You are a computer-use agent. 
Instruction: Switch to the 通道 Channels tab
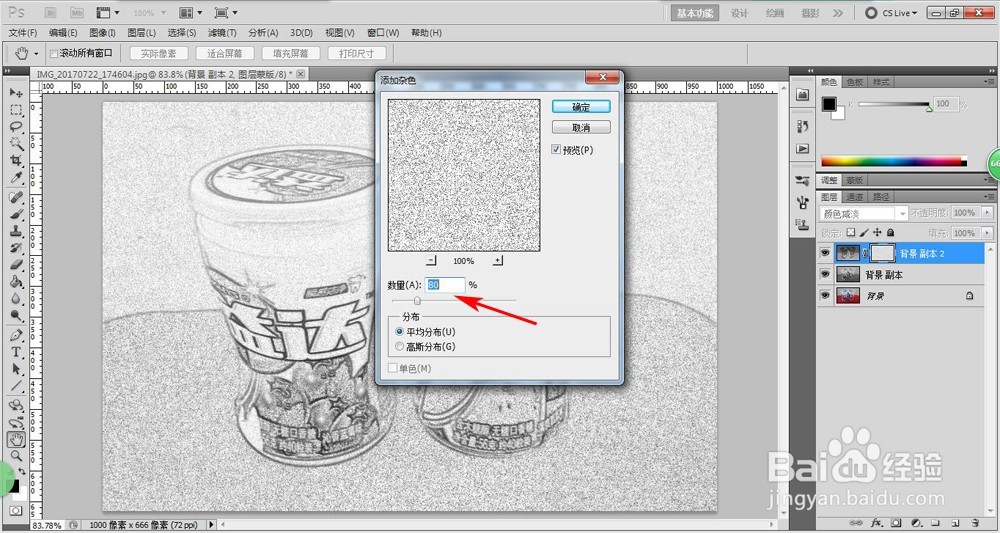855,197
